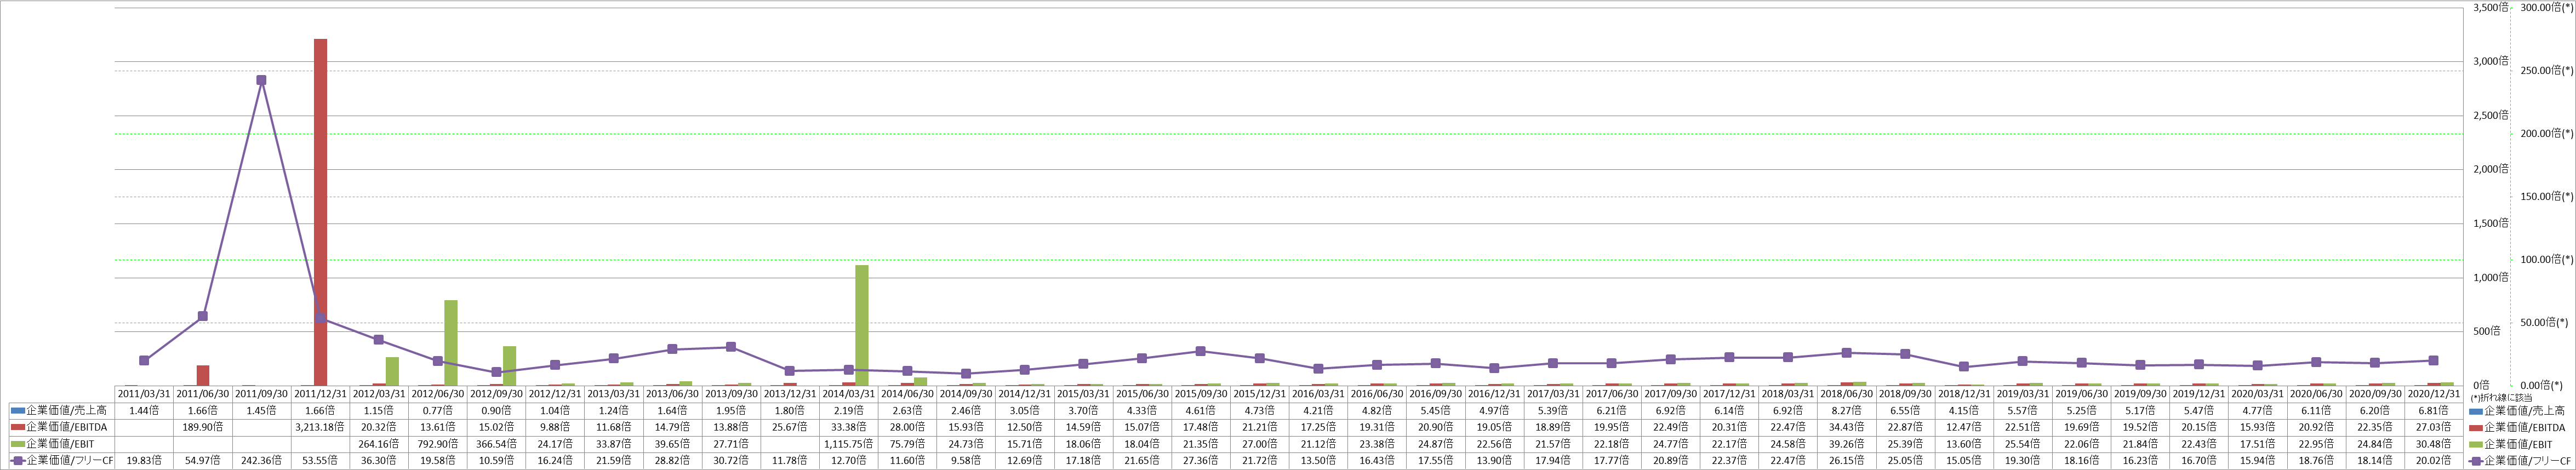Image resolution: width=2576 pixels, height=470 pixels.
Task: Click the tall red EBITDA bar at 2011/12/31
Action: pyautogui.click(x=320, y=212)
